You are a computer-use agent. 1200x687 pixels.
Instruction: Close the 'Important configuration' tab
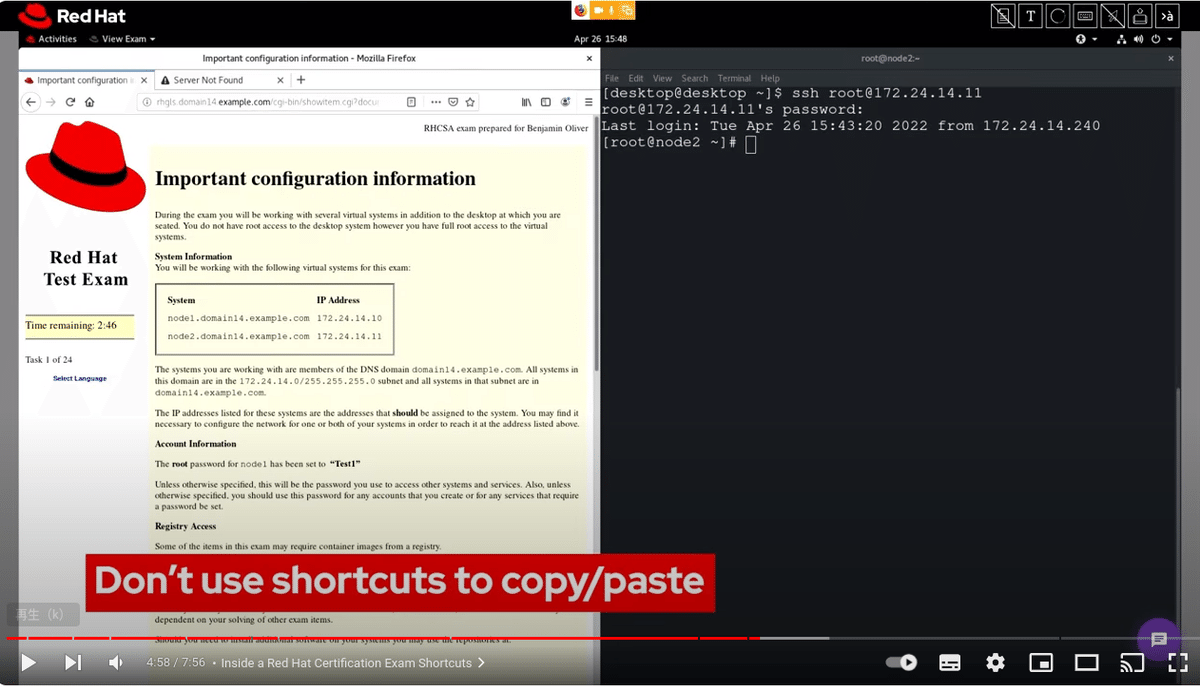coord(144,80)
